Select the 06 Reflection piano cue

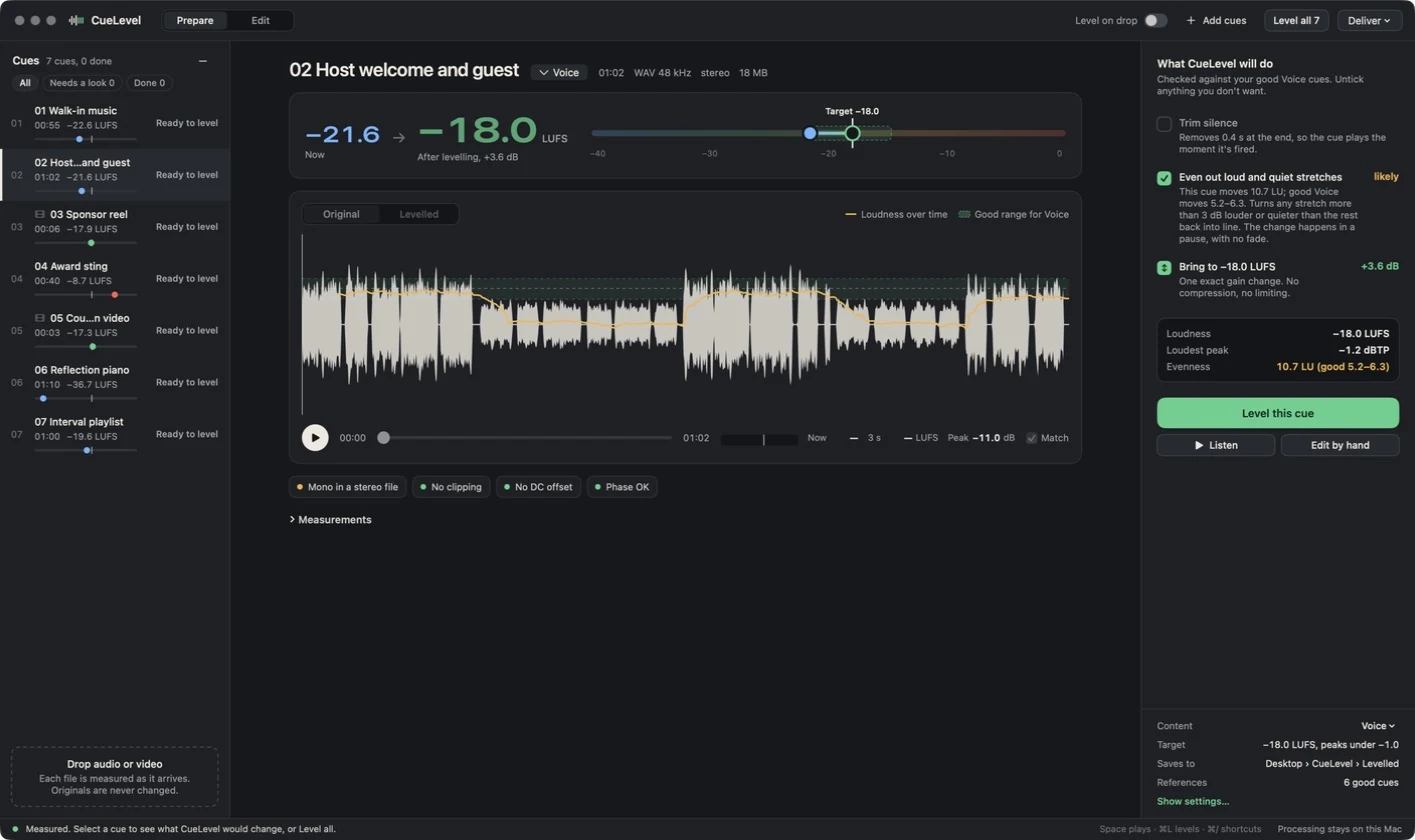click(115, 383)
